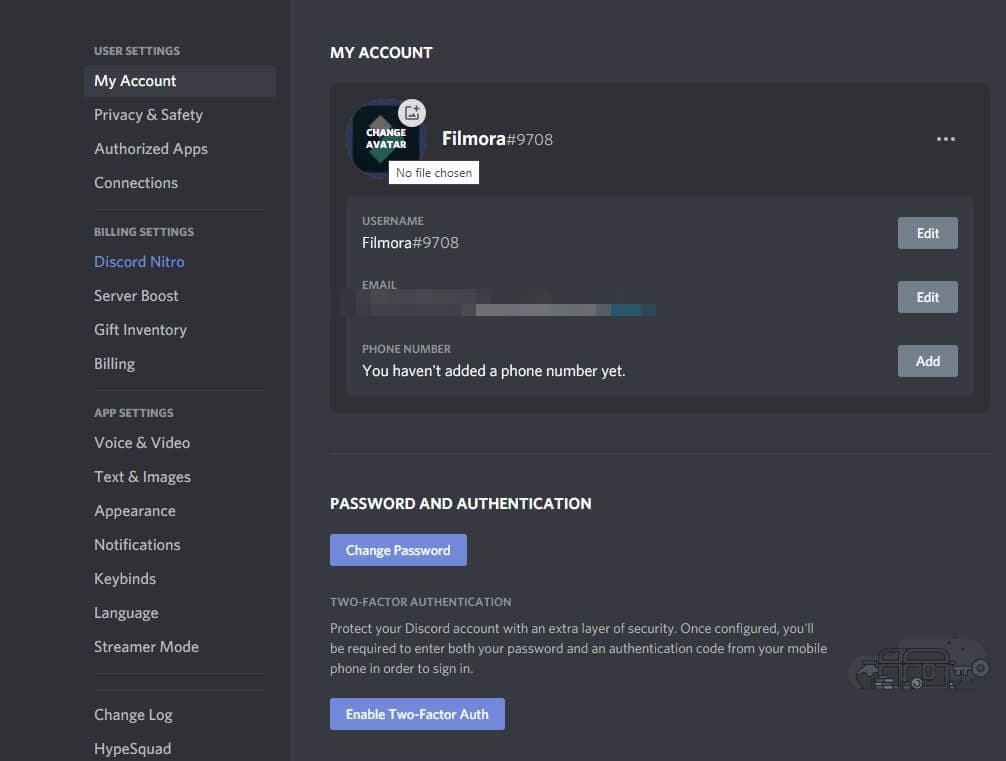Click Enable Two-Factor Auth button

pos(417,714)
